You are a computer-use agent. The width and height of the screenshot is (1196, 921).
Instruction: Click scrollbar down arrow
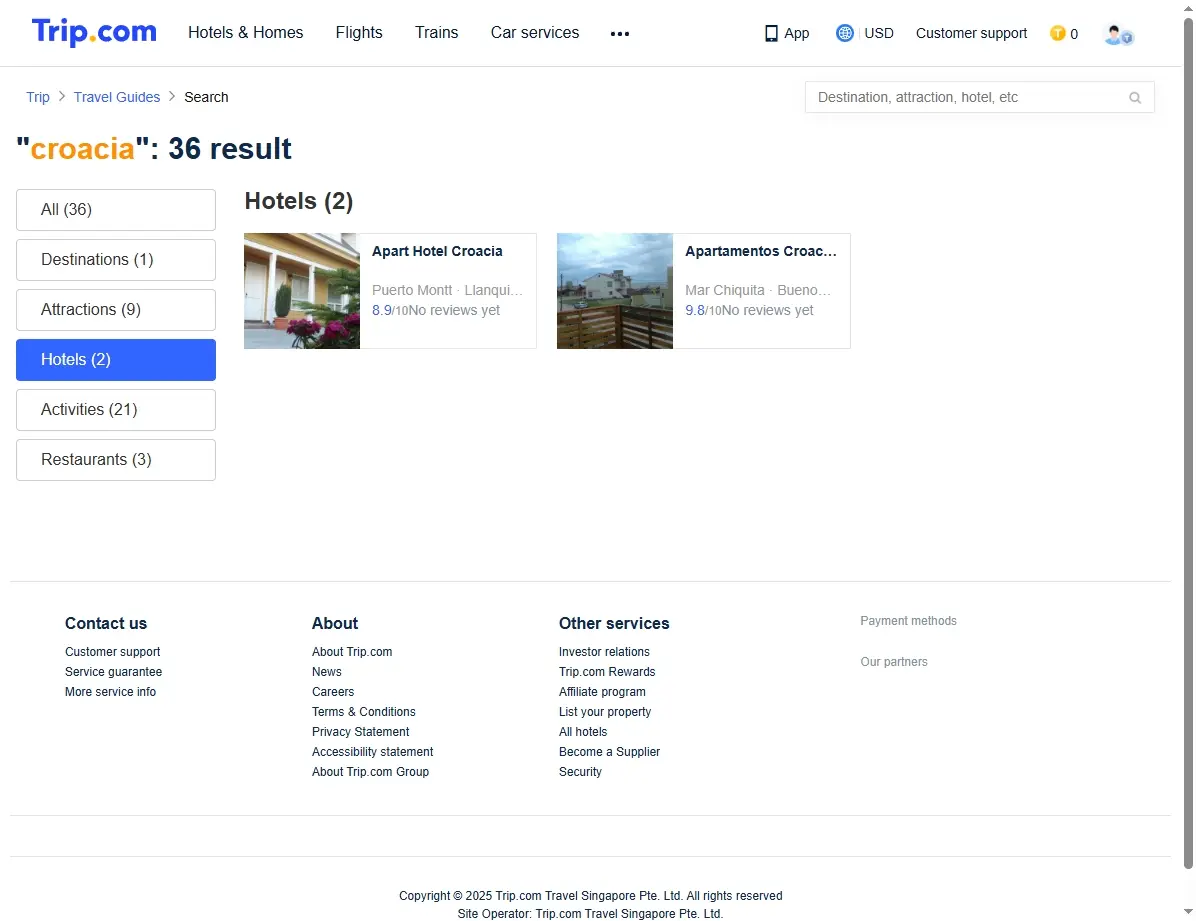click(x=1188, y=912)
